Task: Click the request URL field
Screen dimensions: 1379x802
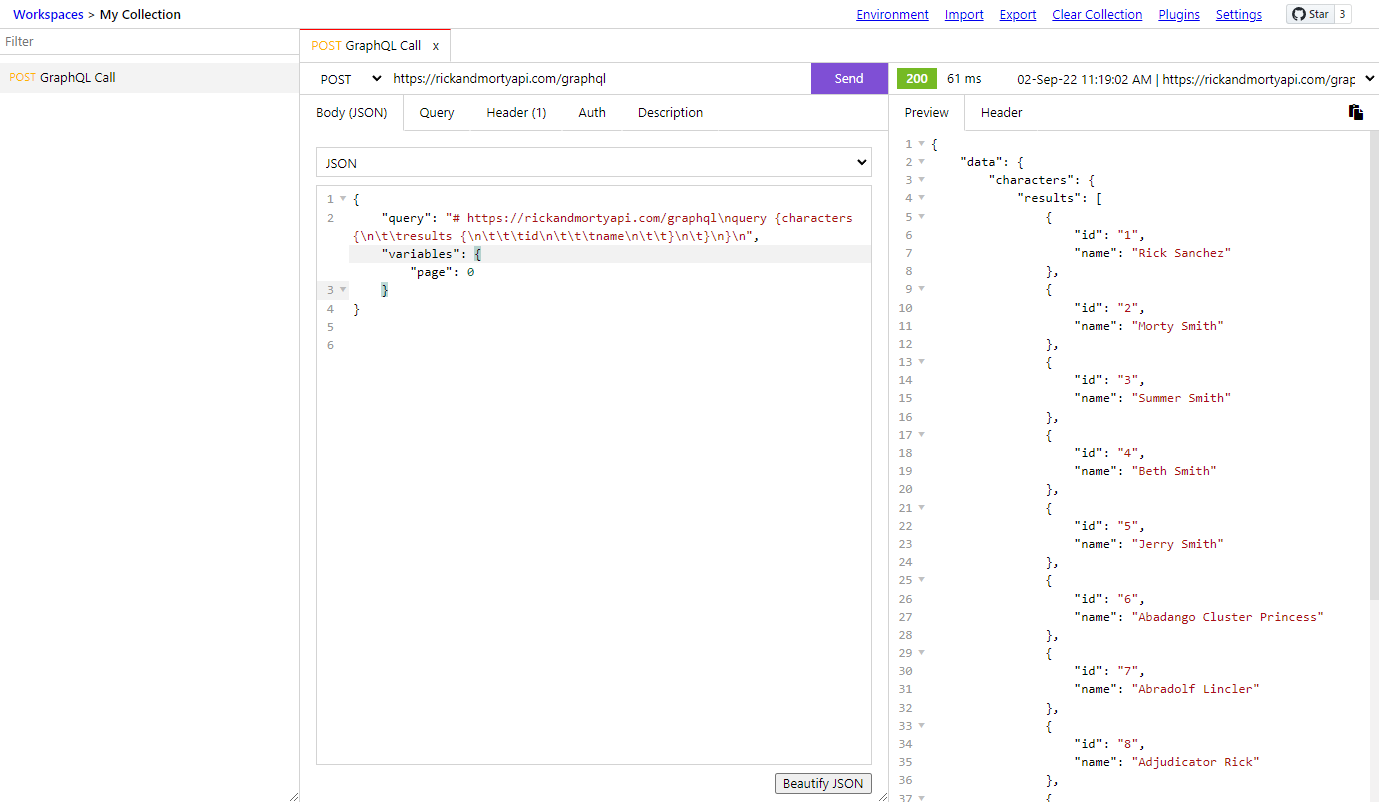Action: click(x=598, y=78)
